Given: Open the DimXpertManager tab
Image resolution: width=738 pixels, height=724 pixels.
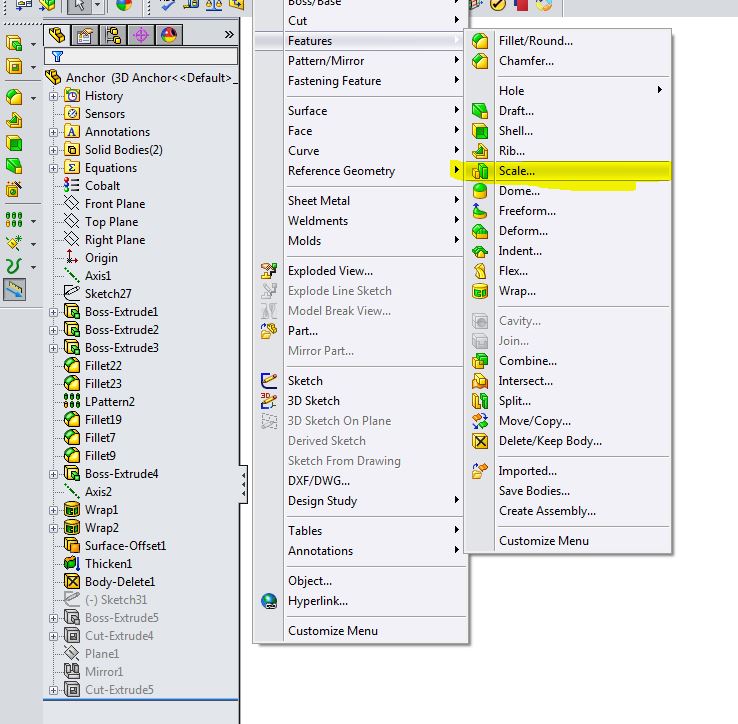Looking at the screenshot, I should tap(141, 35).
